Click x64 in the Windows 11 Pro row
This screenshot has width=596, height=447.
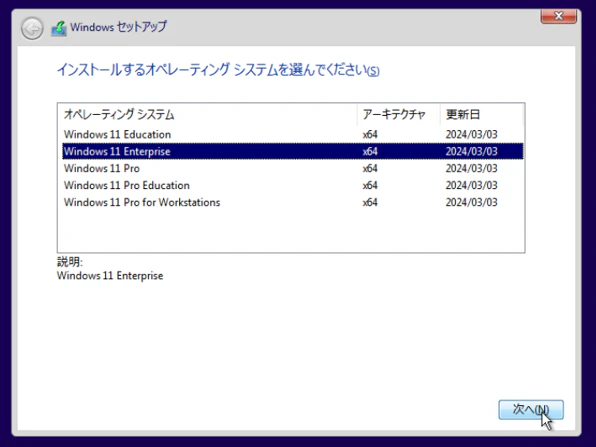tap(370, 168)
